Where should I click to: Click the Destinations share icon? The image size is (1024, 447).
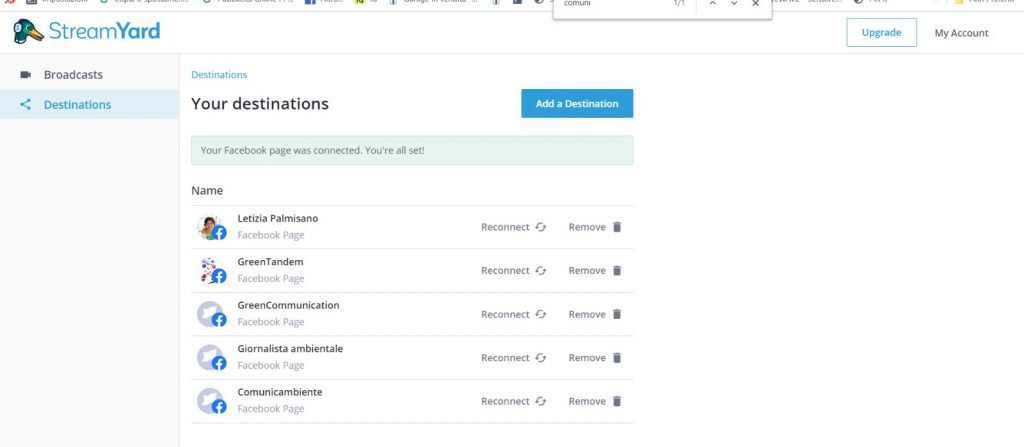coord(25,105)
